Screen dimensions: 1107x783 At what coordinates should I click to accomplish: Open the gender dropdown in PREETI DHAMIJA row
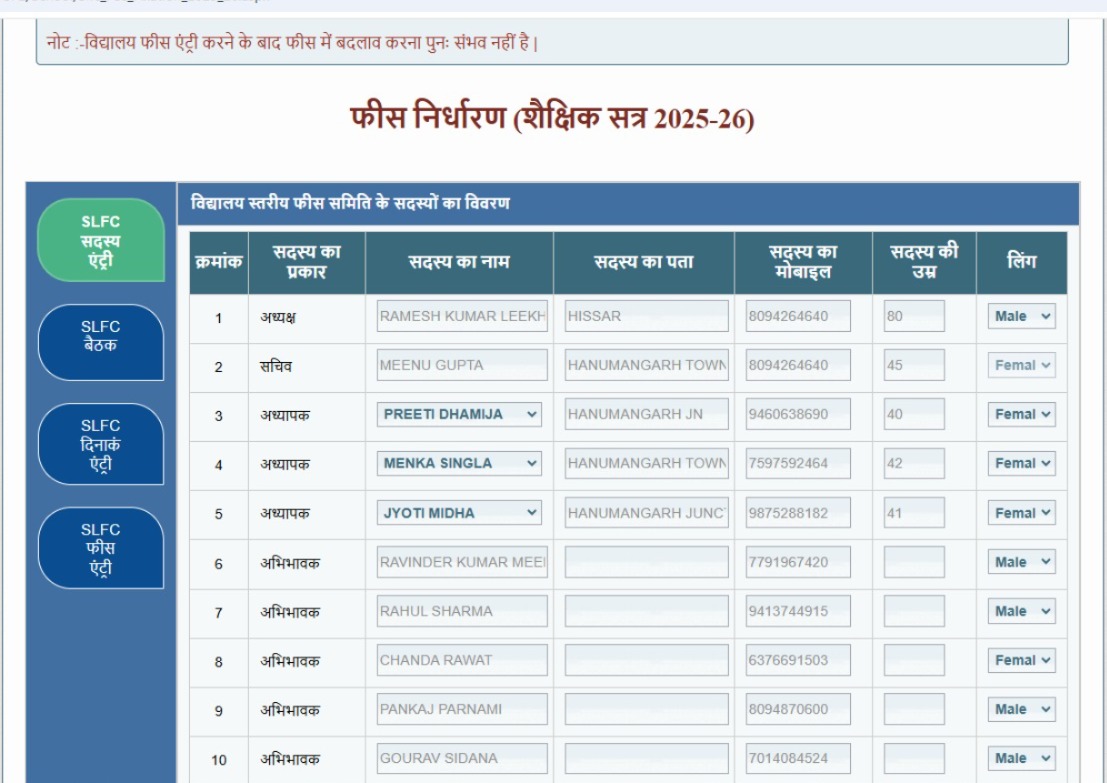click(1022, 414)
